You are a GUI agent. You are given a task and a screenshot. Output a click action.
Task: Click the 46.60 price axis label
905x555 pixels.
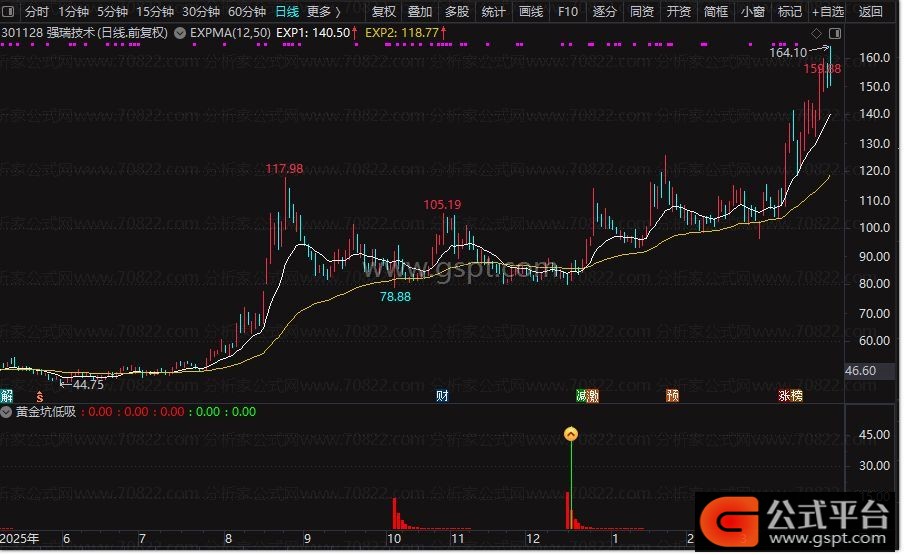pyautogui.click(x=861, y=371)
